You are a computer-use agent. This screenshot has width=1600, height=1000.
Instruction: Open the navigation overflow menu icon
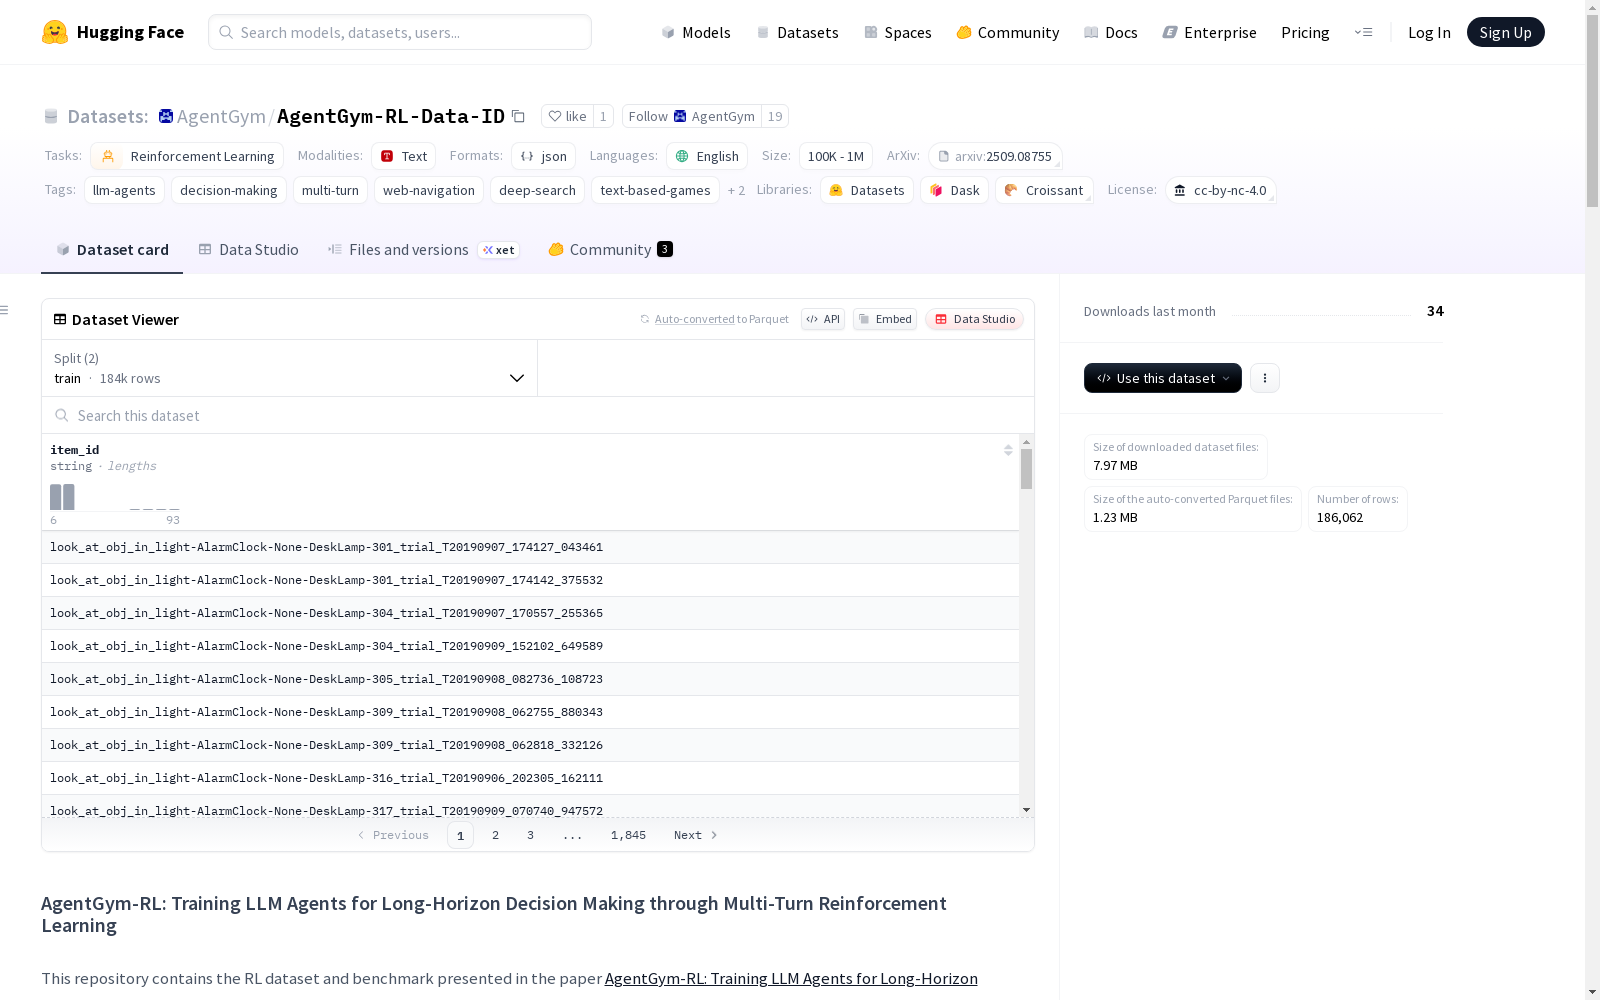pyautogui.click(x=1363, y=32)
